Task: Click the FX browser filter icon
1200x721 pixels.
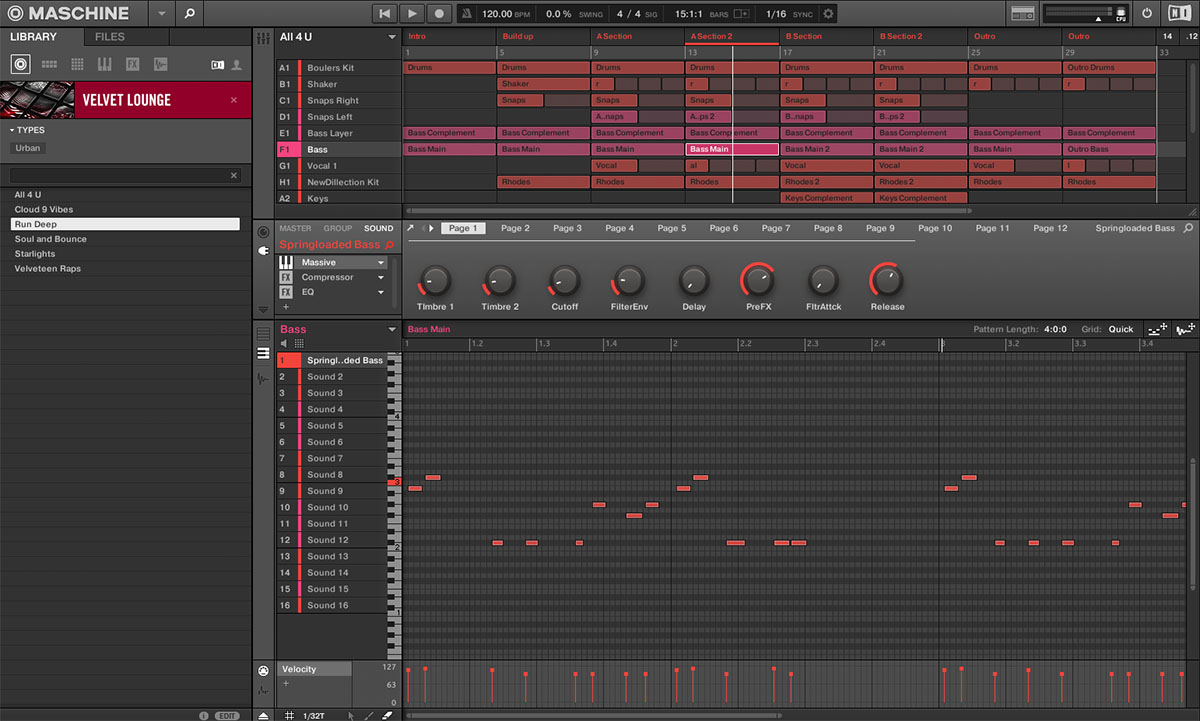Action: 133,65
